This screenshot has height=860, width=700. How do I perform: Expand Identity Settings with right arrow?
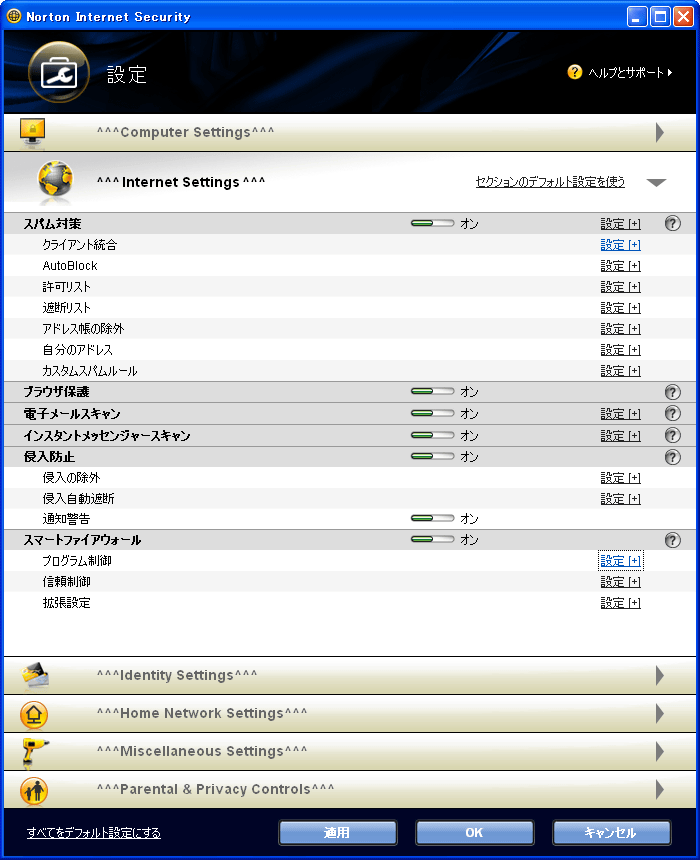(660, 675)
